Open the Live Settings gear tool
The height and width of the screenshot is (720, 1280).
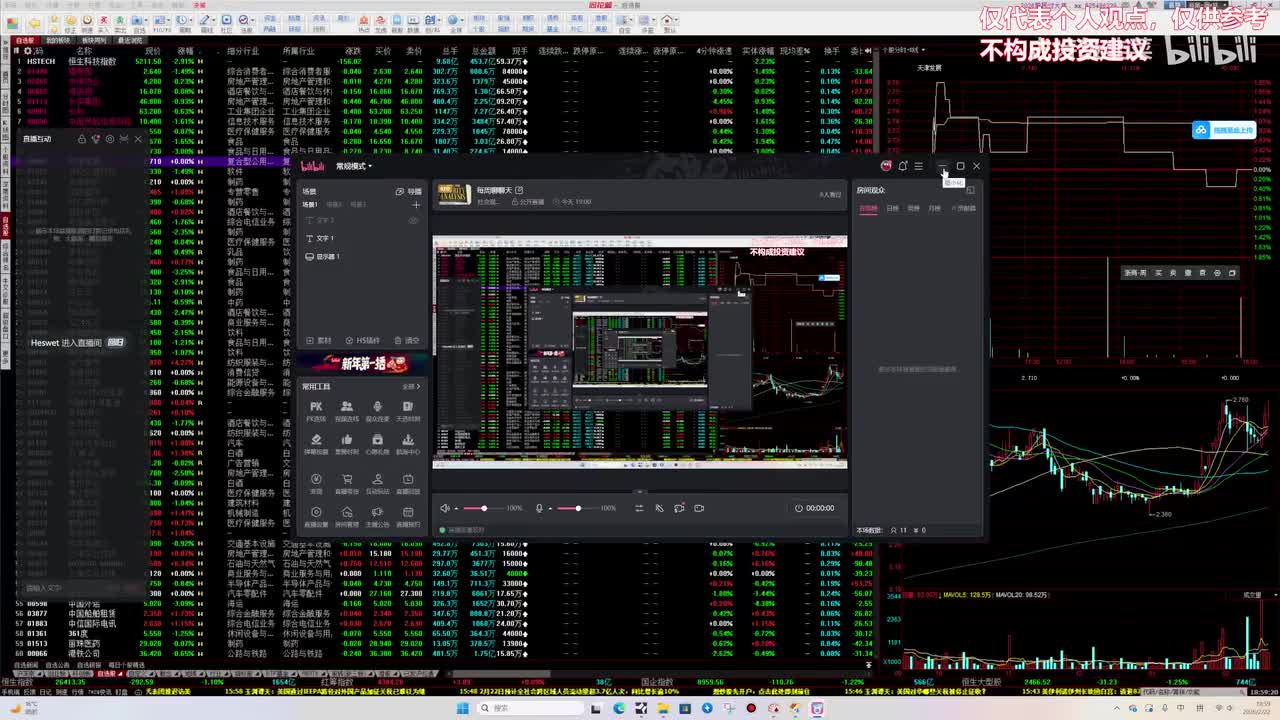click(316, 515)
